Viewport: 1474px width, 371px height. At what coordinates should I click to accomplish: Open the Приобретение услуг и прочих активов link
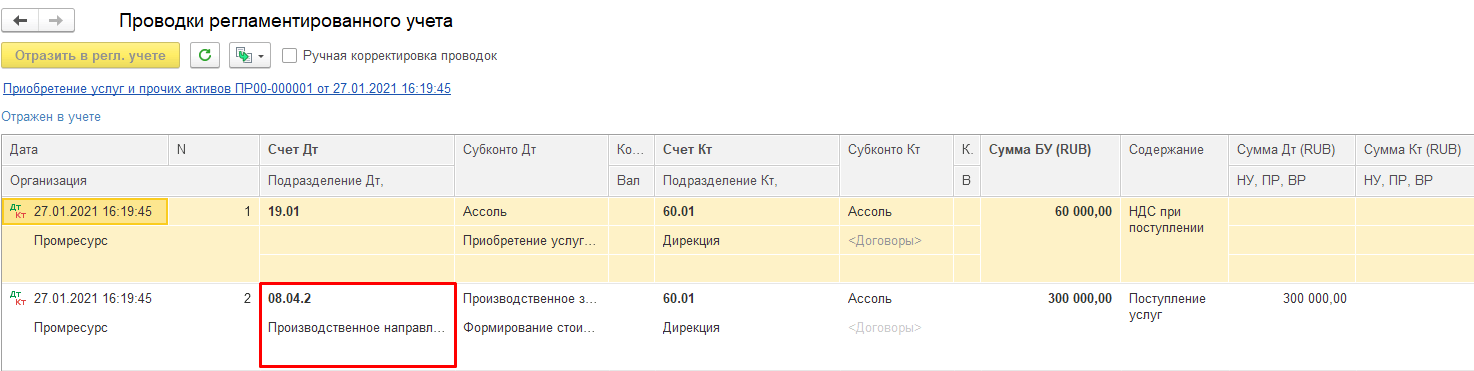[227, 89]
